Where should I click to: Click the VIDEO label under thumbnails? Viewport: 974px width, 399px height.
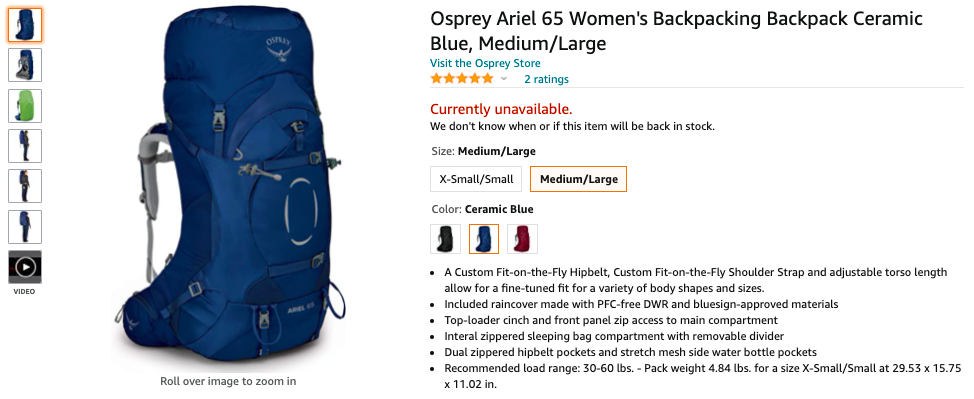tap(25, 291)
